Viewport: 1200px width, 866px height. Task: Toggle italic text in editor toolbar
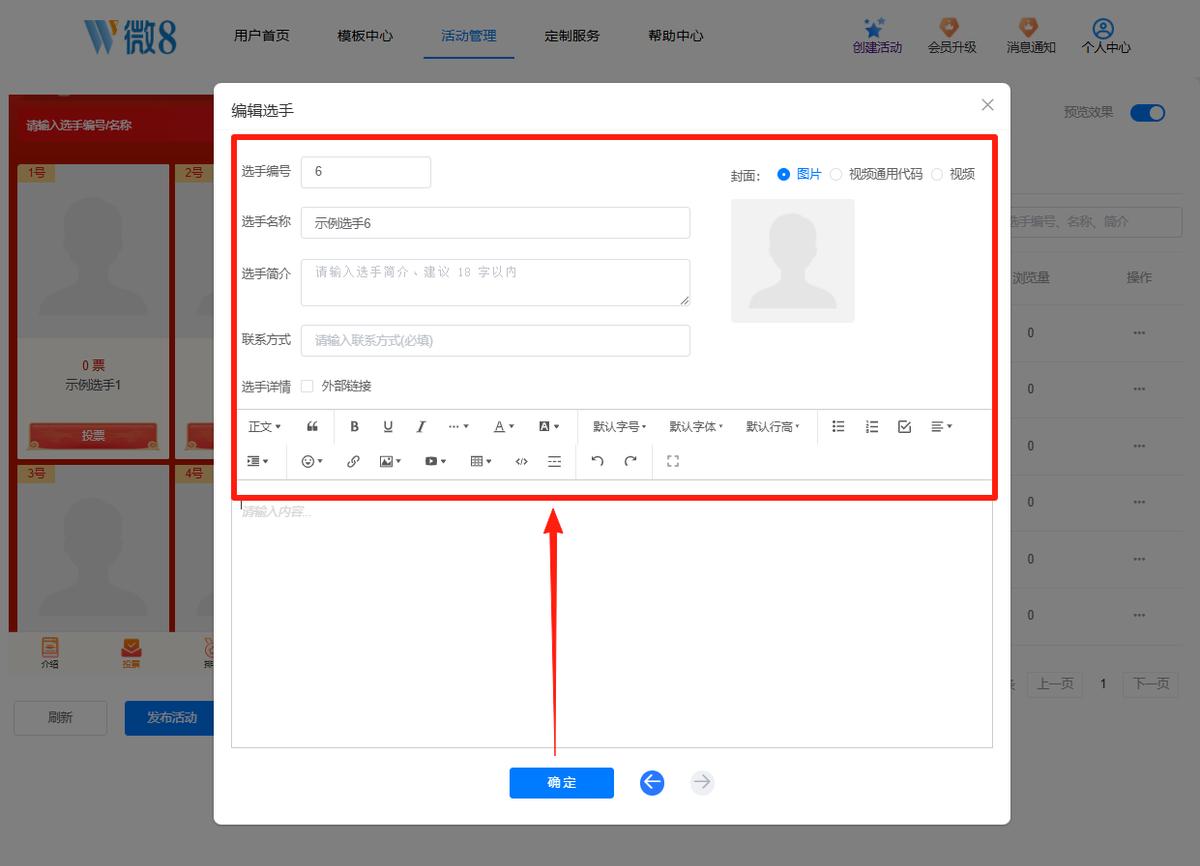(x=421, y=426)
